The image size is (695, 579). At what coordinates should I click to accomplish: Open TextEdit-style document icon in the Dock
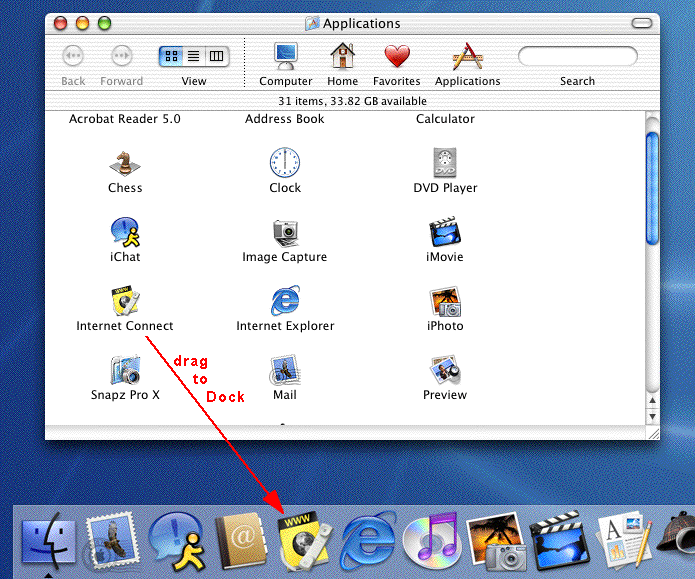click(x=624, y=541)
